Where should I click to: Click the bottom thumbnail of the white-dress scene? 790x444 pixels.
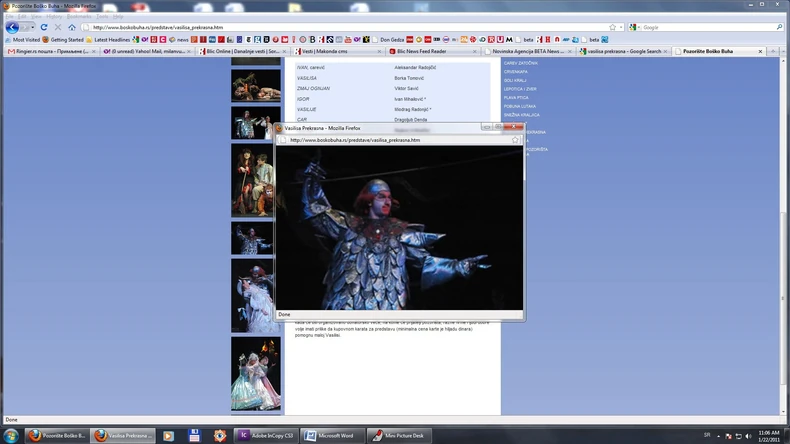point(256,373)
